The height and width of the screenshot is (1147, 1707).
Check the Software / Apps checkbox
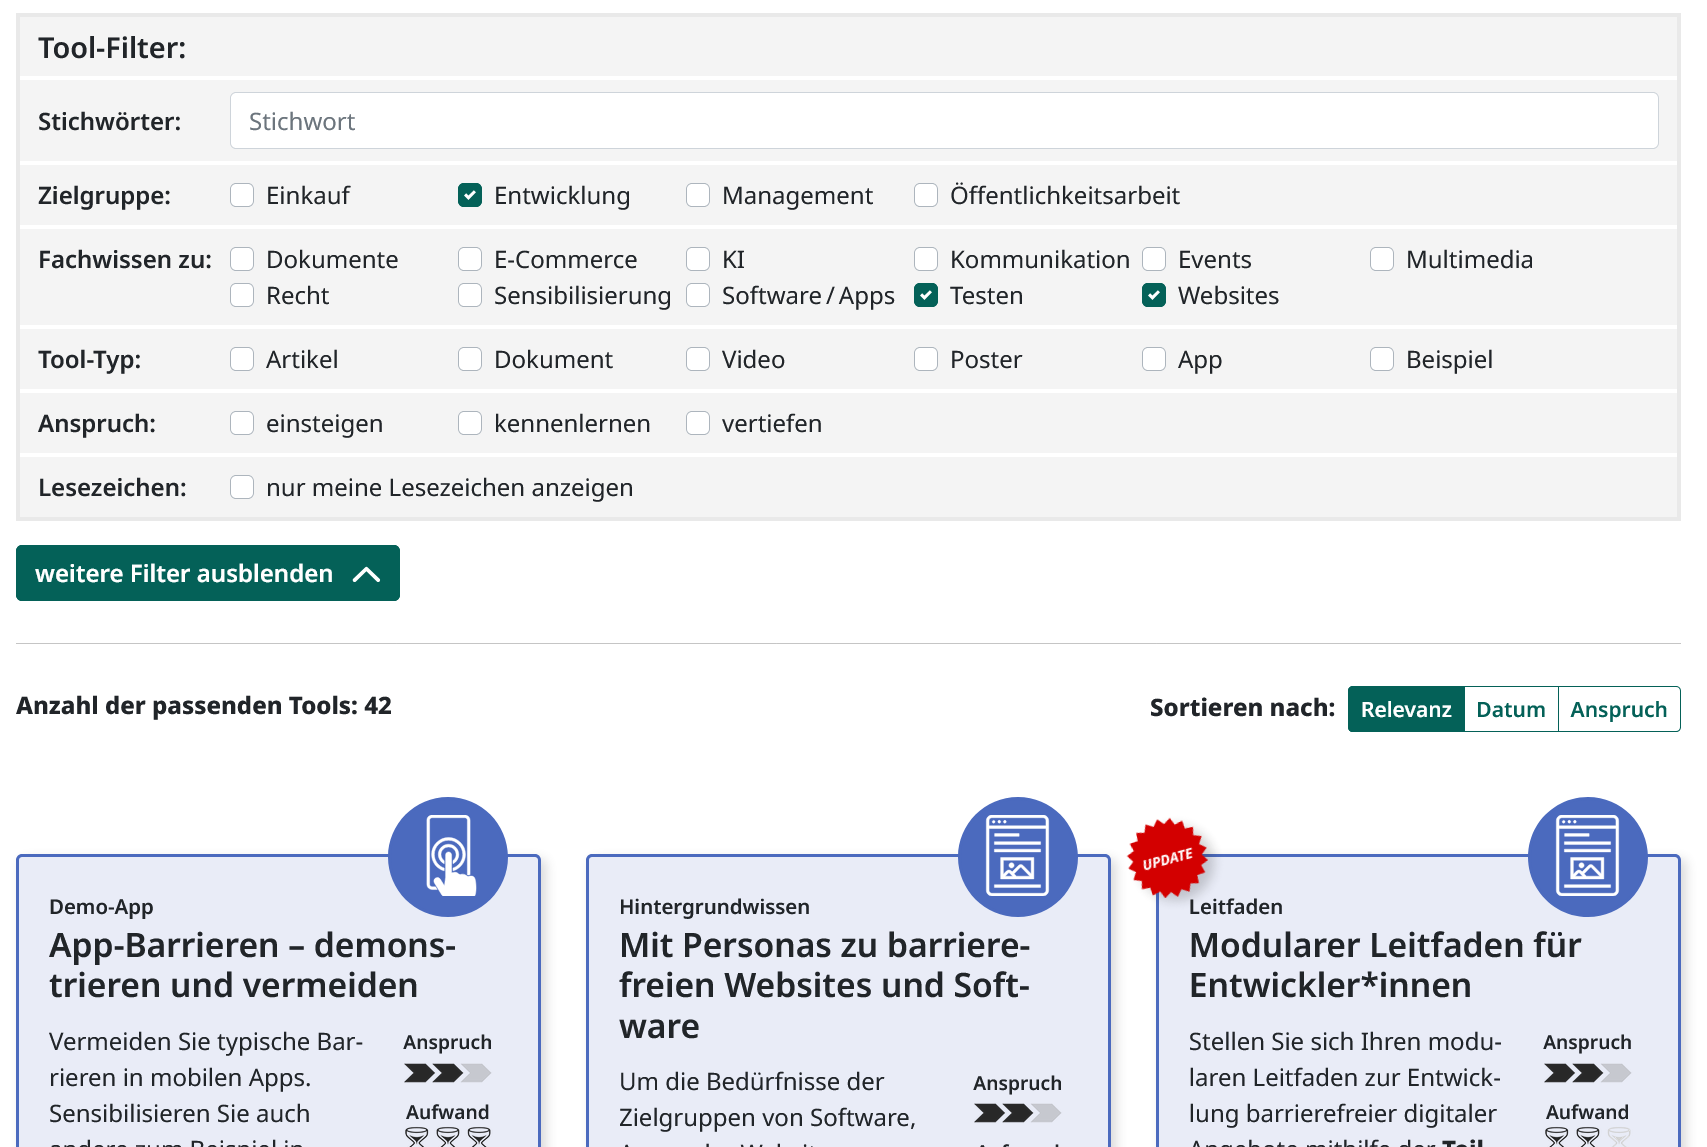point(698,295)
